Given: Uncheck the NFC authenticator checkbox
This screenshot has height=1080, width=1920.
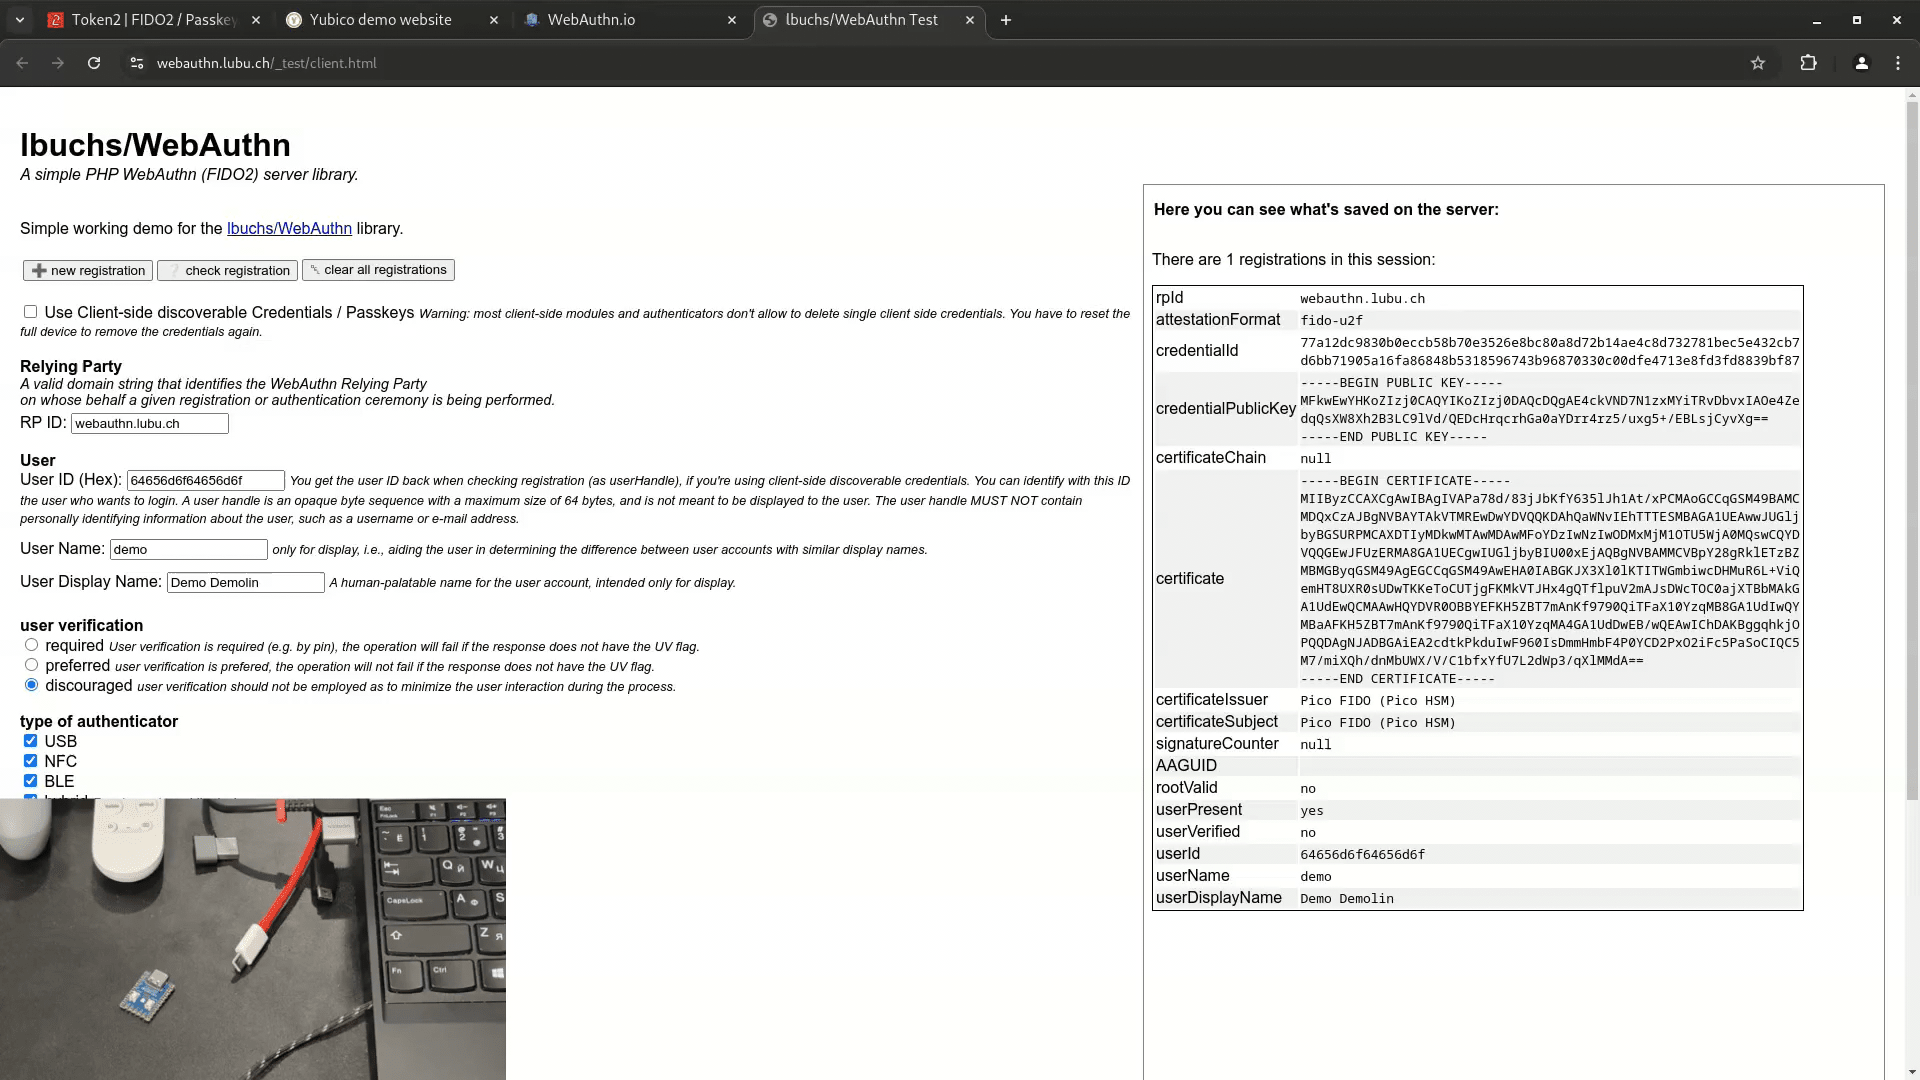Looking at the screenshot, I should (x=30, y=761).
